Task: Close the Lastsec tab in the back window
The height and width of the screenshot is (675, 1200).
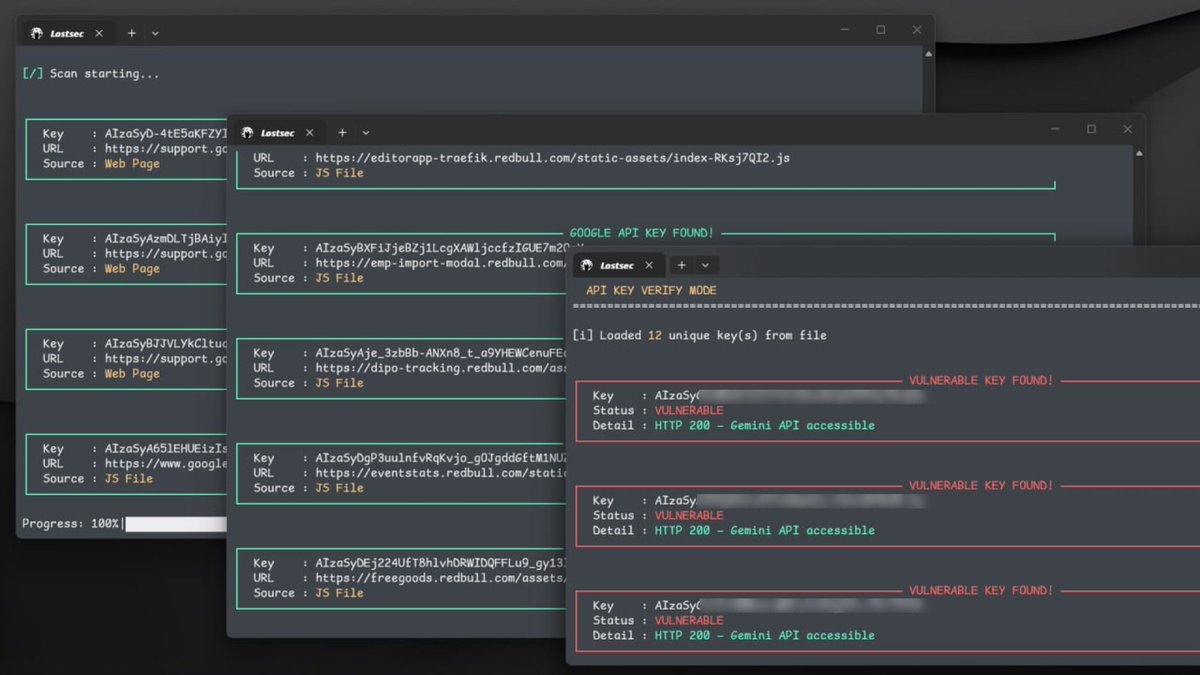Action: pos(99,33)
